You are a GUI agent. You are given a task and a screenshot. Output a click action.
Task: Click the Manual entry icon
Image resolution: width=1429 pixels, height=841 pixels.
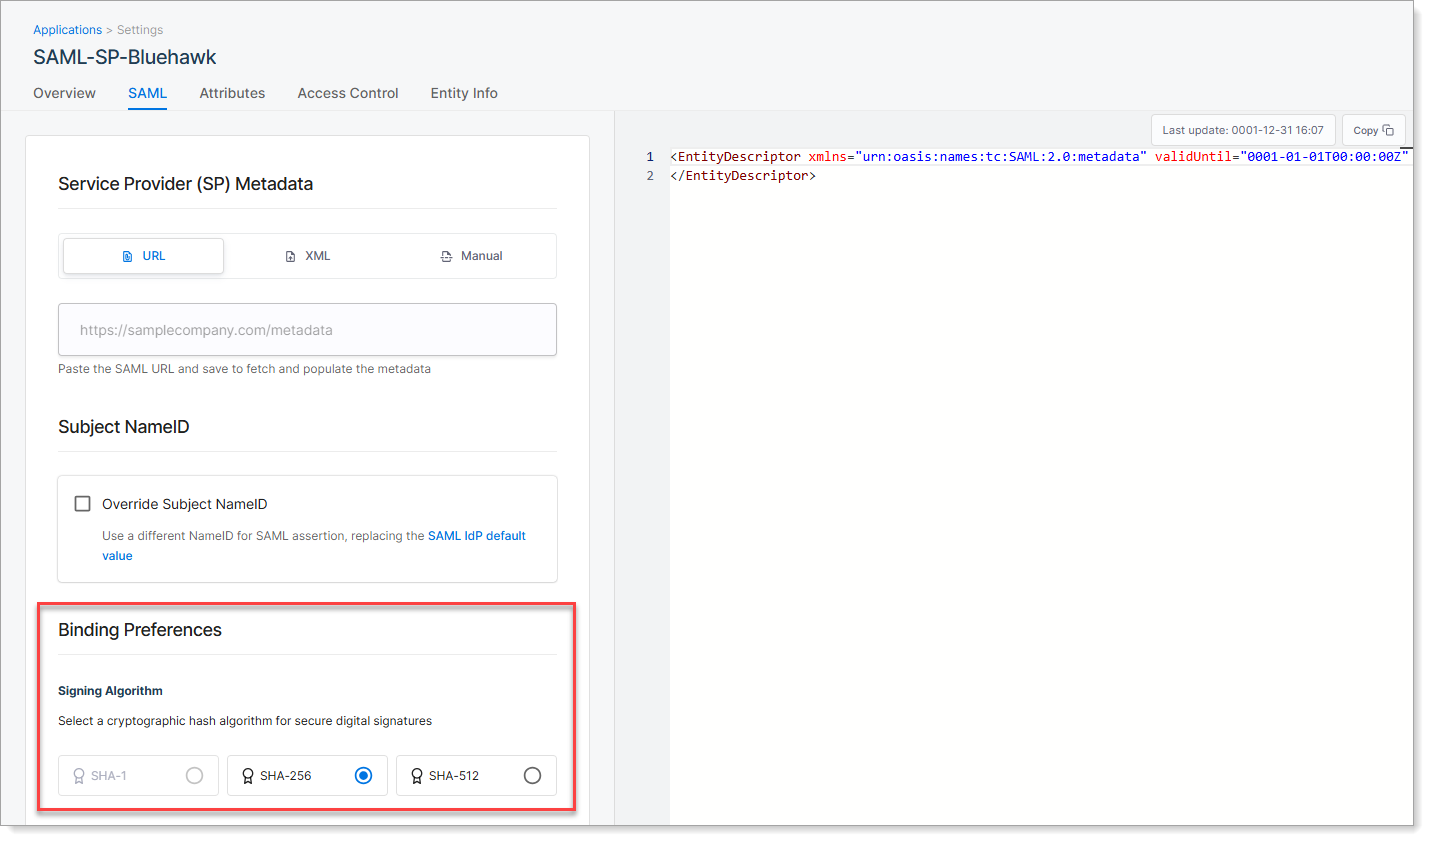[x=446, y=257]
